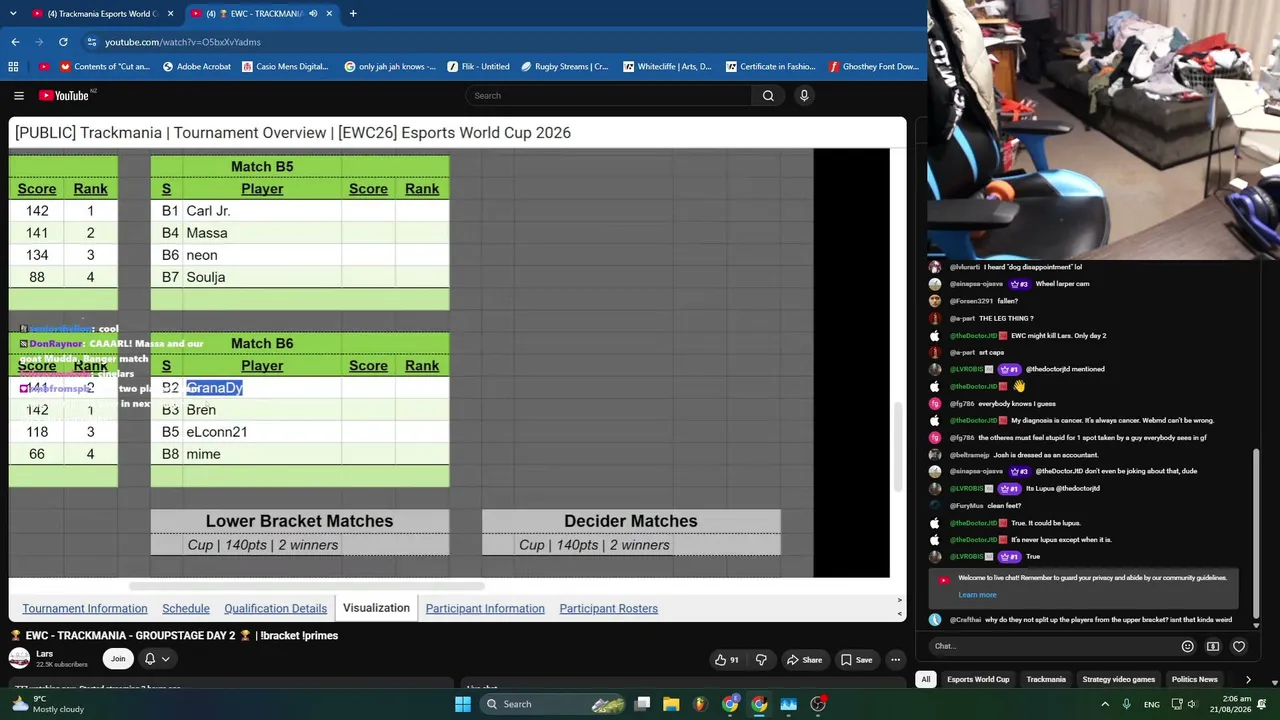Share the video
The height and width of the screenshot is (720, 1280).
tap(804, 660)
